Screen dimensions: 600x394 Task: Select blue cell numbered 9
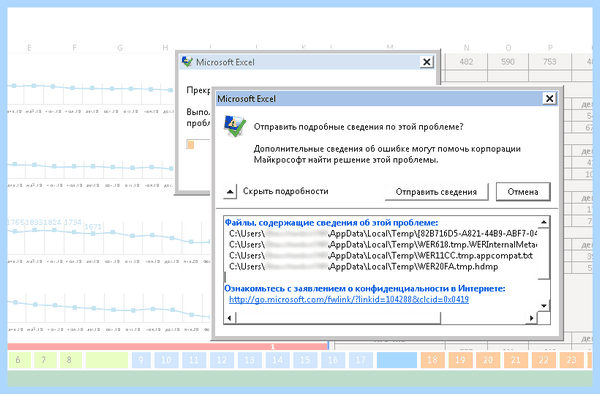(x=141, y=360)
